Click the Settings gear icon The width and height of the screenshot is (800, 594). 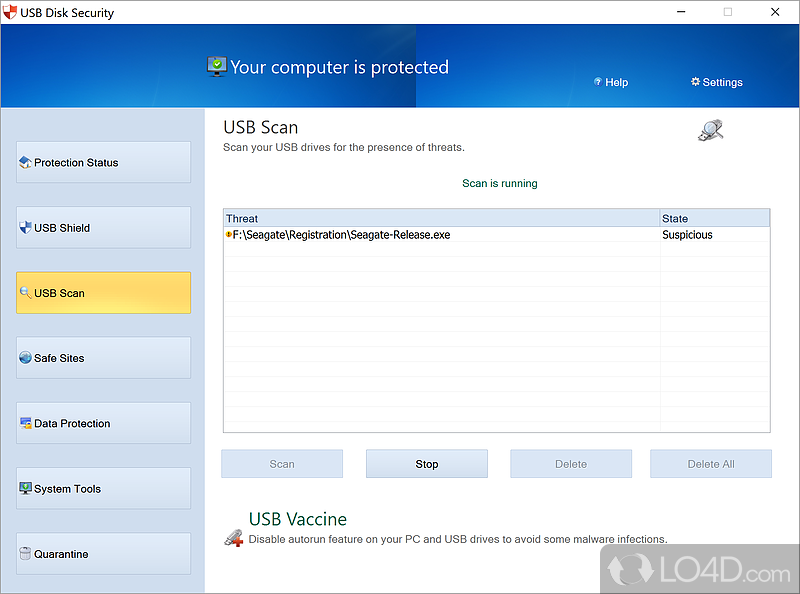(695, 82)
